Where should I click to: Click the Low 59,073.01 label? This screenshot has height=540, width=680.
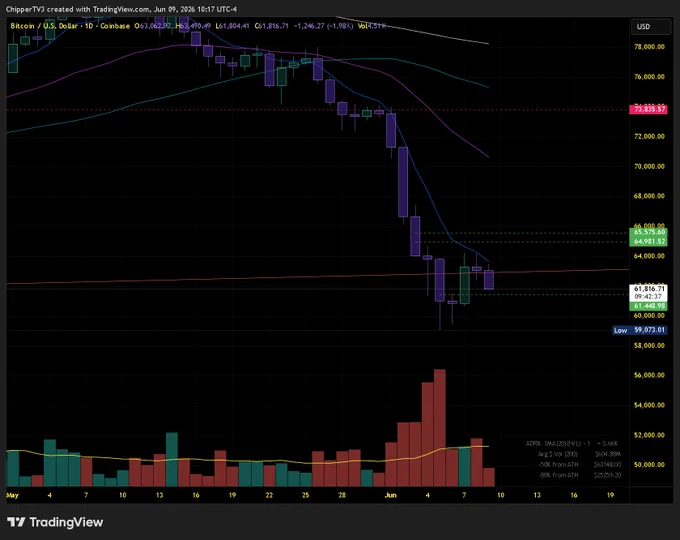640,330
